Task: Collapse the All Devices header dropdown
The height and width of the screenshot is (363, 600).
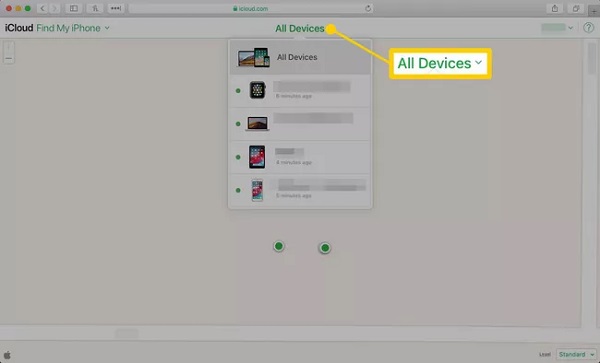Action: click(x=300, y=28)
